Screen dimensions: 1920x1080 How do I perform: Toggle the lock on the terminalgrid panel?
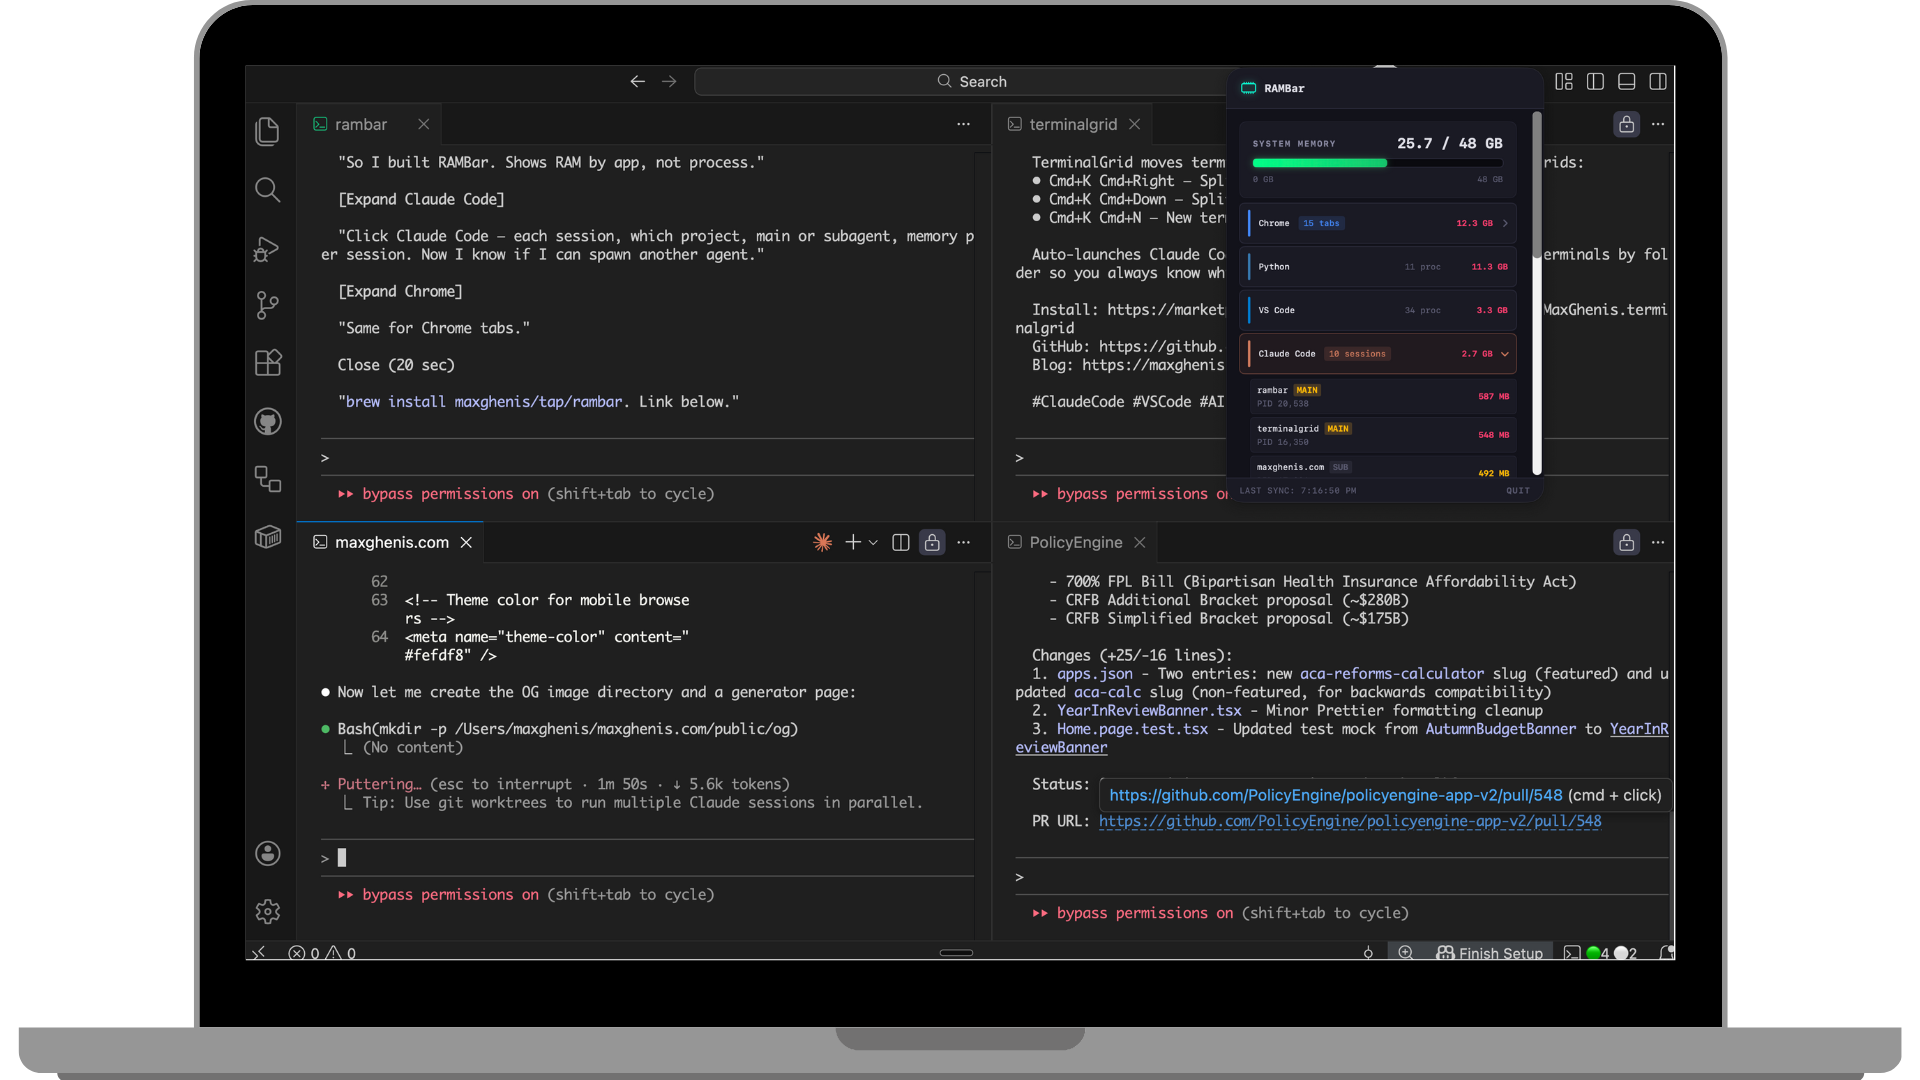point(1626,123)
